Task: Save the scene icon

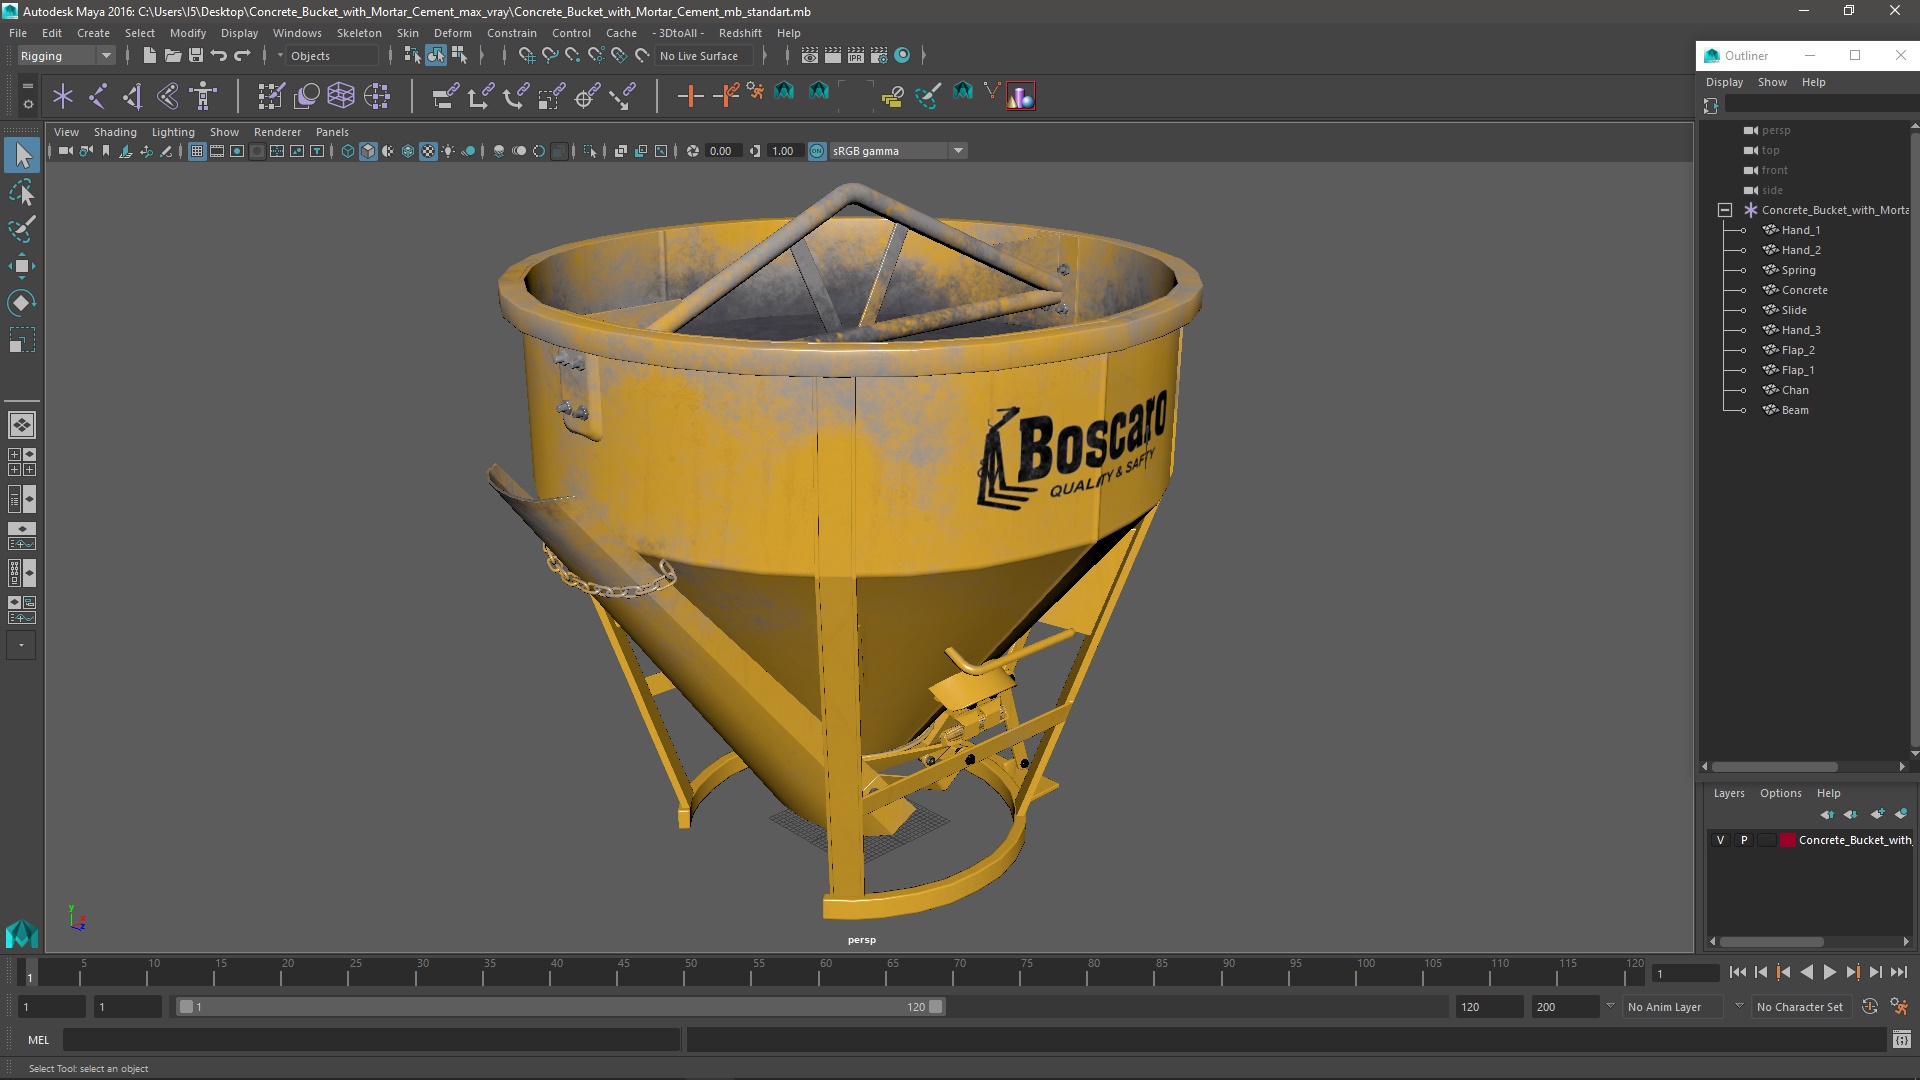Action: (x=196, y=56)
